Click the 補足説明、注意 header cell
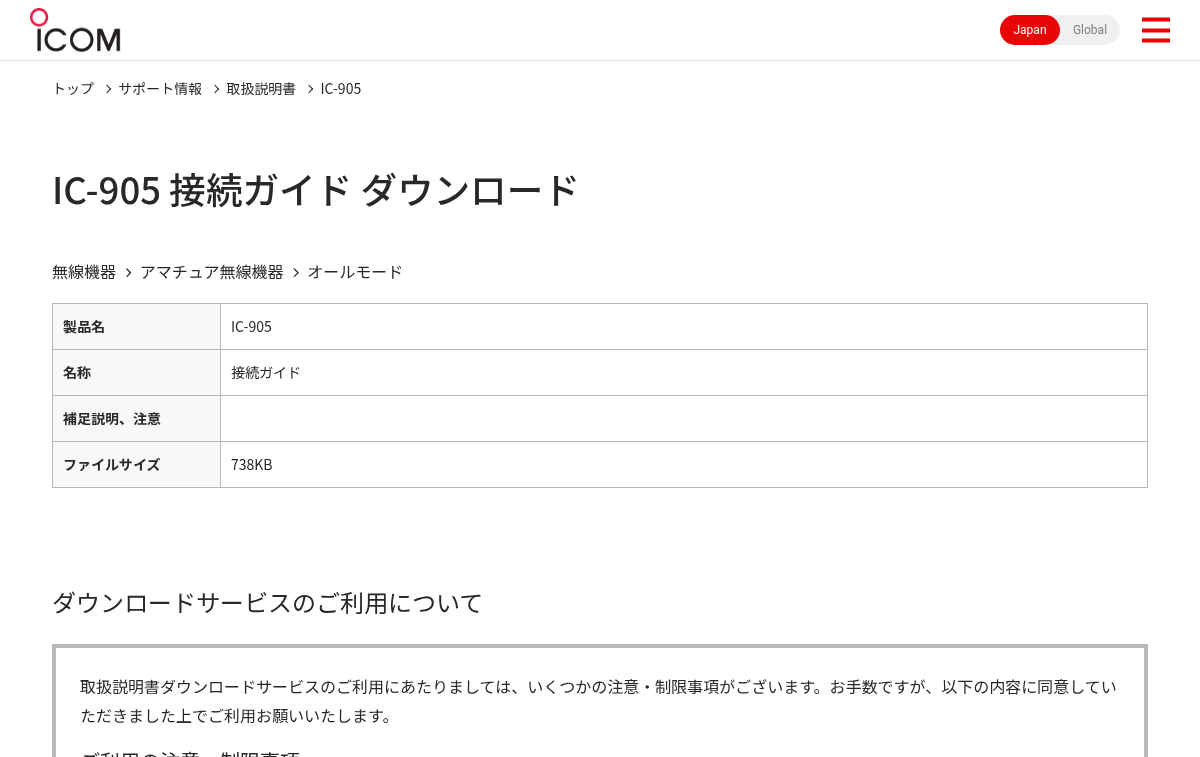 click(x=136, y=419)
